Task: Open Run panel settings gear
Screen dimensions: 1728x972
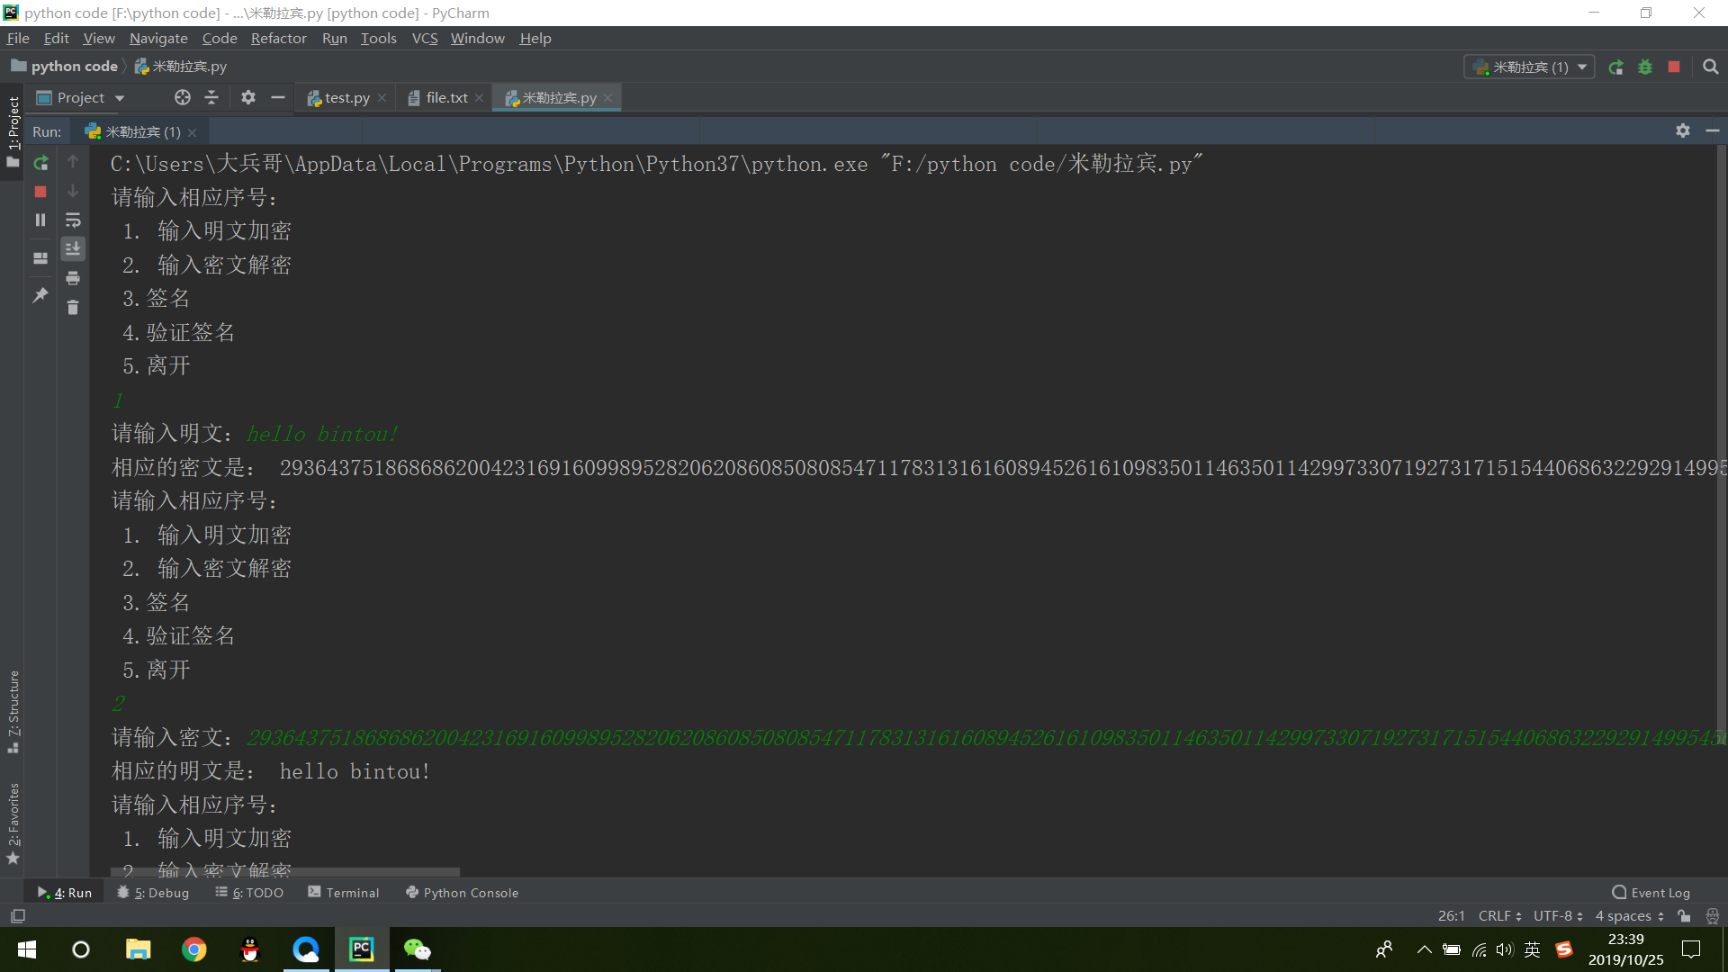Action: tap(1683, 131)
